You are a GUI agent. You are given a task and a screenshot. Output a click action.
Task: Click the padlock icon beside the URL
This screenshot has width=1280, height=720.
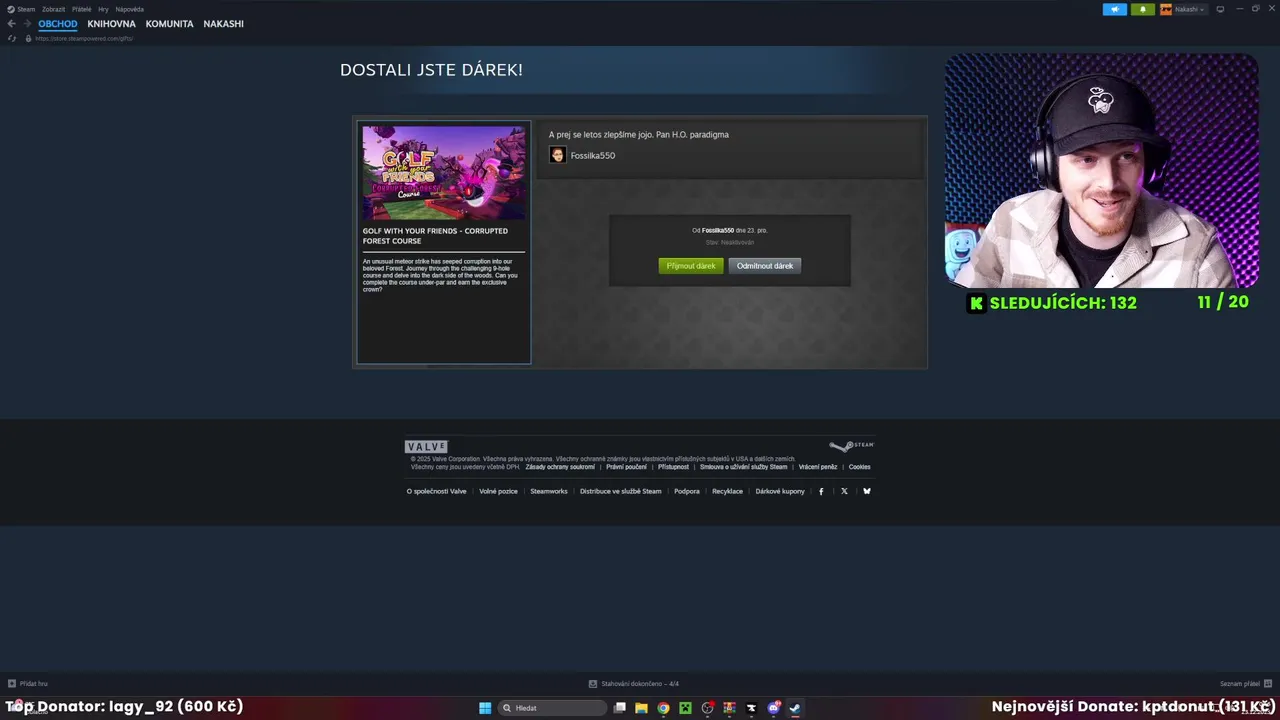29,38
